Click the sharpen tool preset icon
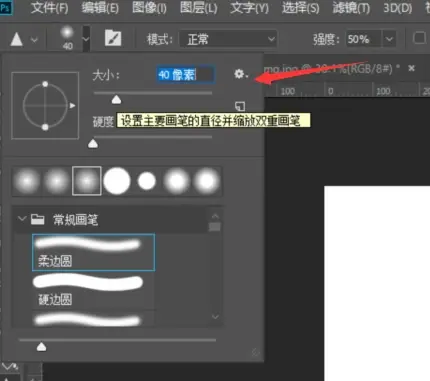This screenshot has width=430, height=381. (16, 39)
